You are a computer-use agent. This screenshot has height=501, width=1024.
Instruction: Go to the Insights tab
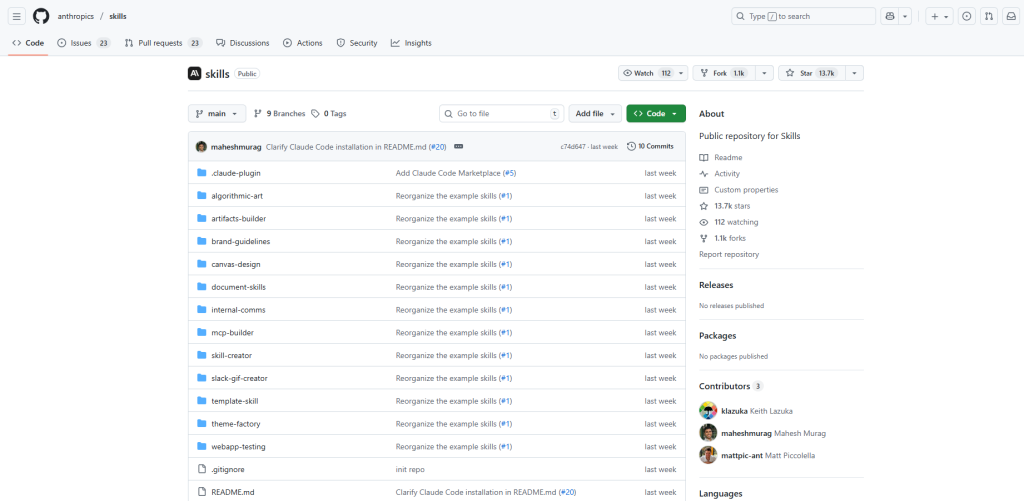point(411,43)
